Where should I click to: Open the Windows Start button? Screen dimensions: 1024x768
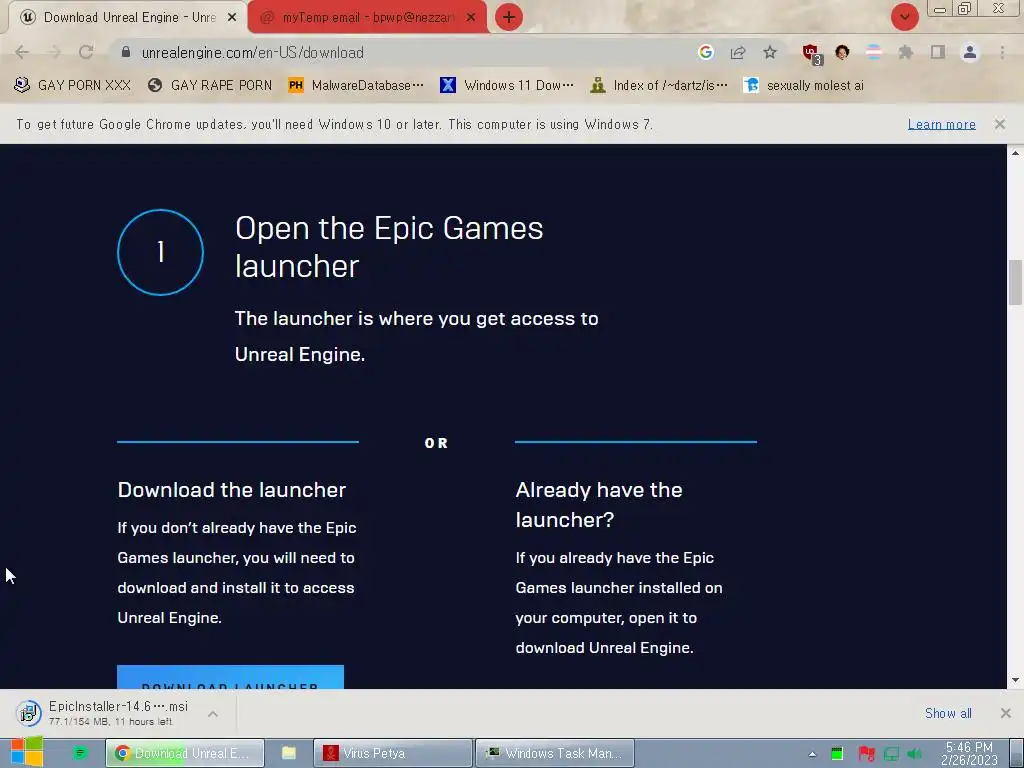click(x=27, y=752)
